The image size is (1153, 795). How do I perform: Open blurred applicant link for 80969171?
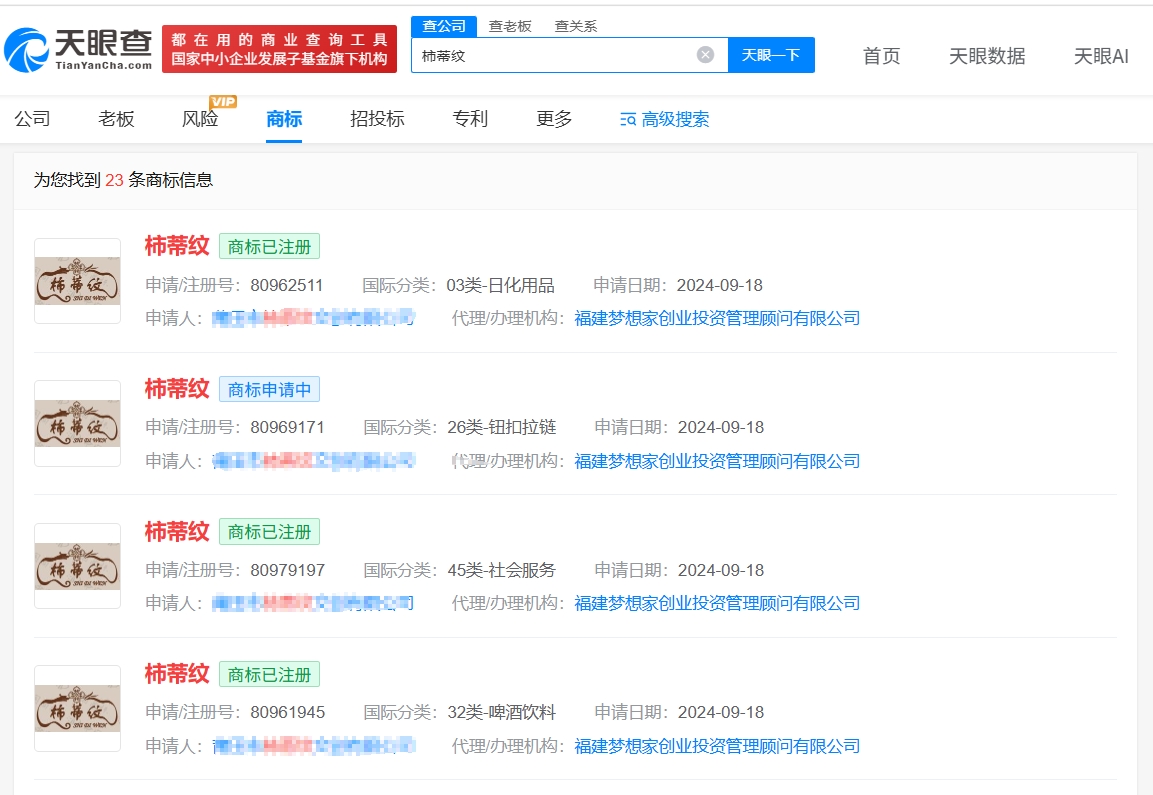[314, 460]
